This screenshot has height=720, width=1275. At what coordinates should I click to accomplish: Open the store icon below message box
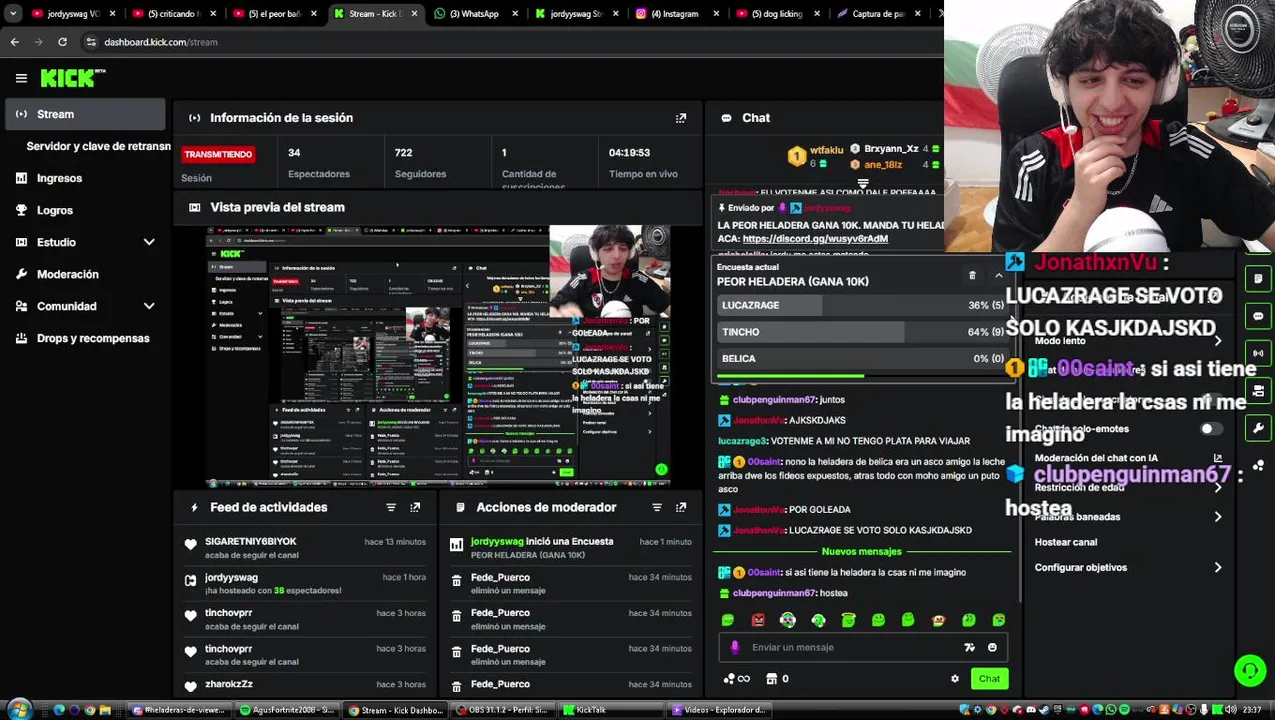pyautogui.click(x=771, y=679)
